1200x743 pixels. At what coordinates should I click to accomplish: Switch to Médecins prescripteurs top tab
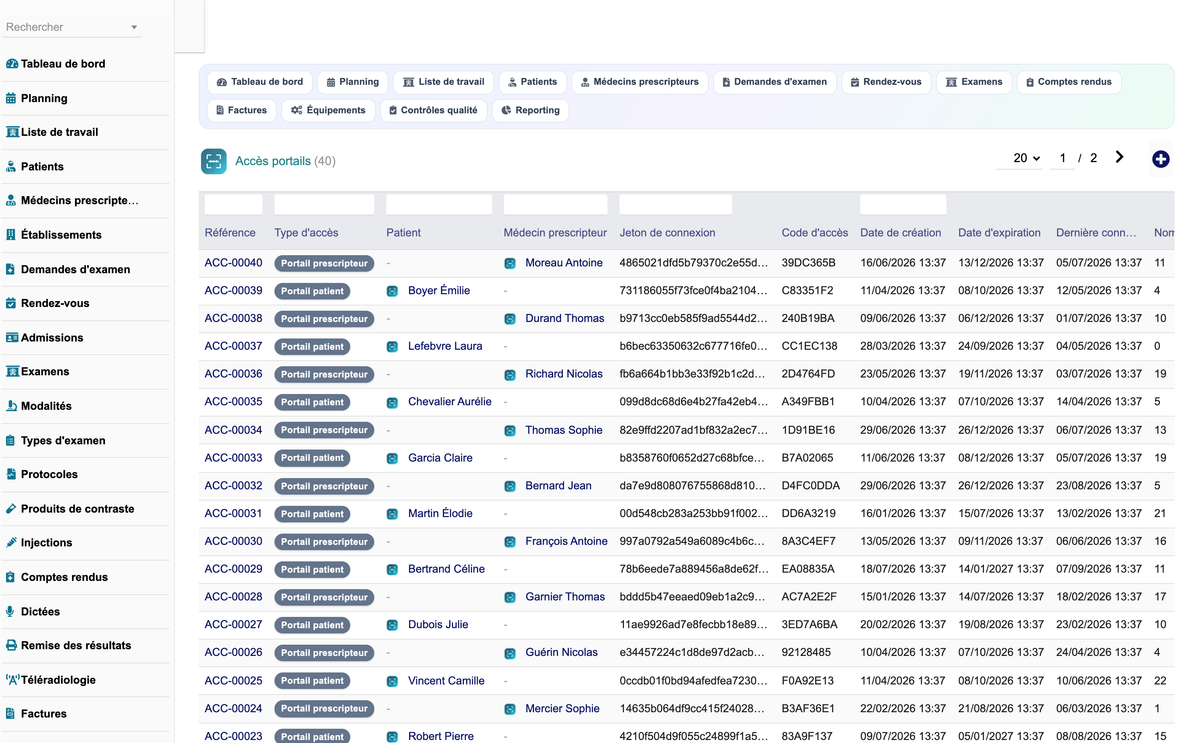point(640,82)
